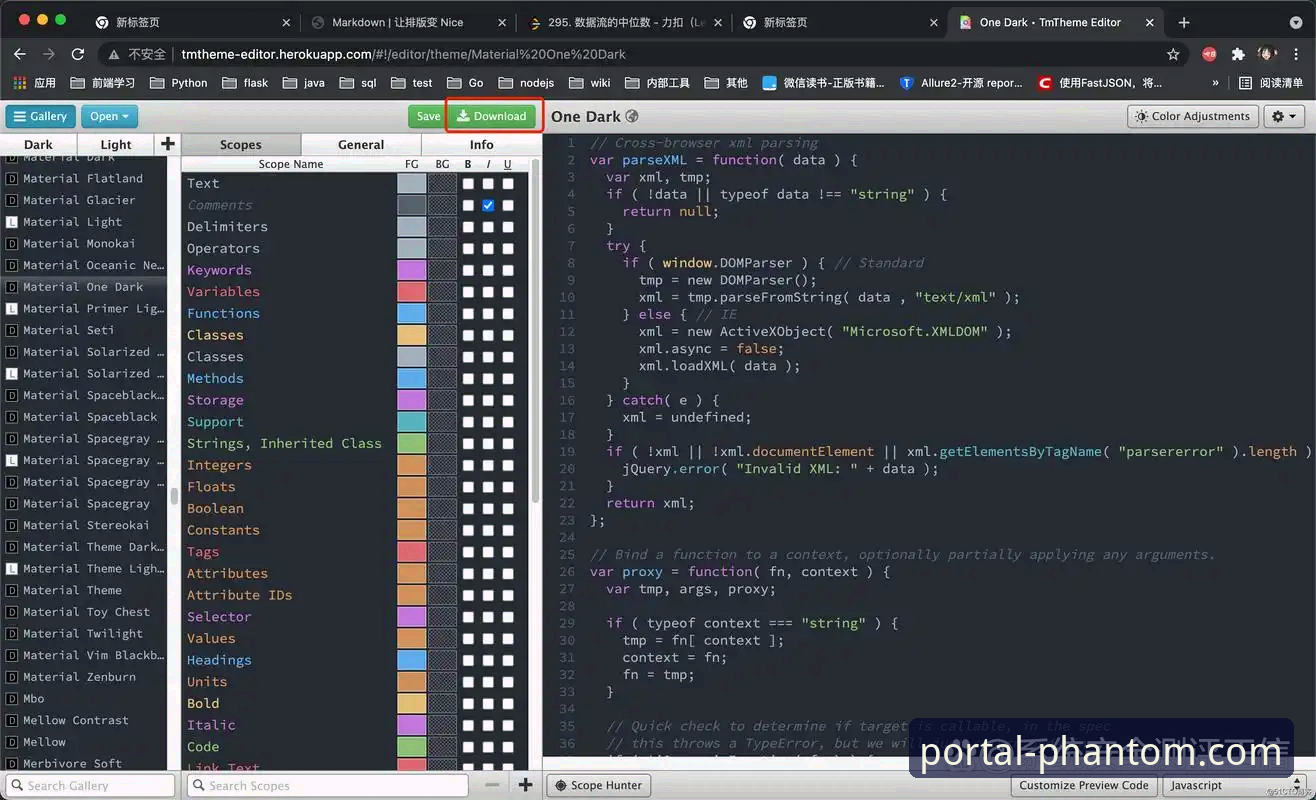Open the apps grid in bookmarks bar

coord(19,83)
